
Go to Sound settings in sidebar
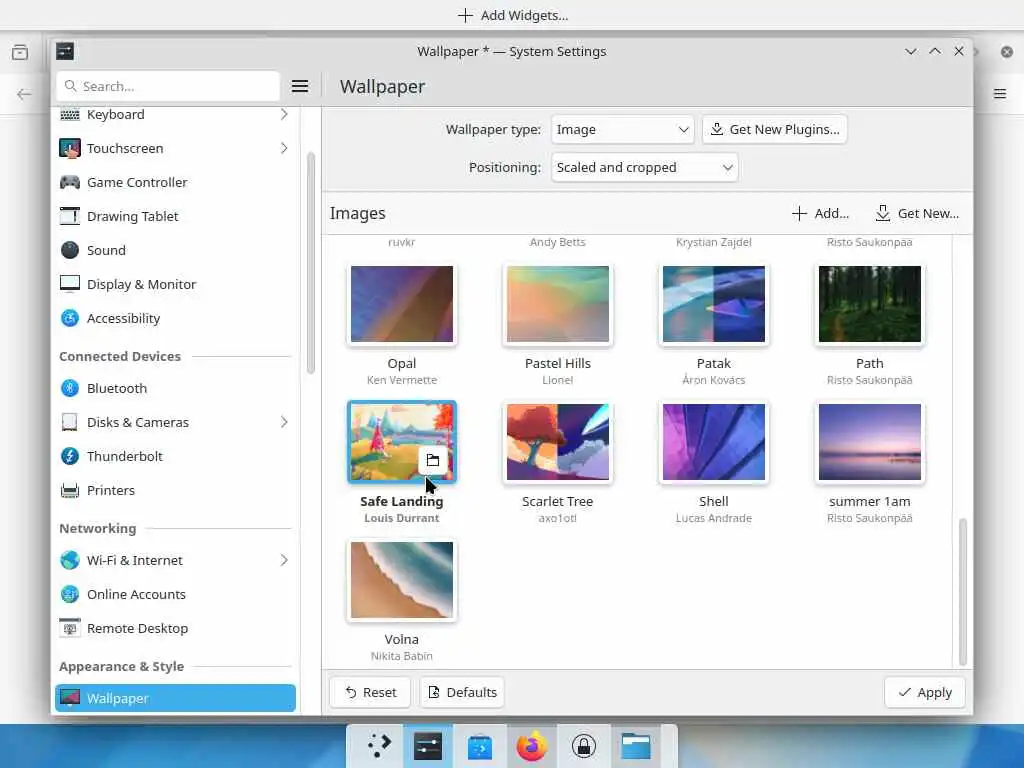(175, 250)
